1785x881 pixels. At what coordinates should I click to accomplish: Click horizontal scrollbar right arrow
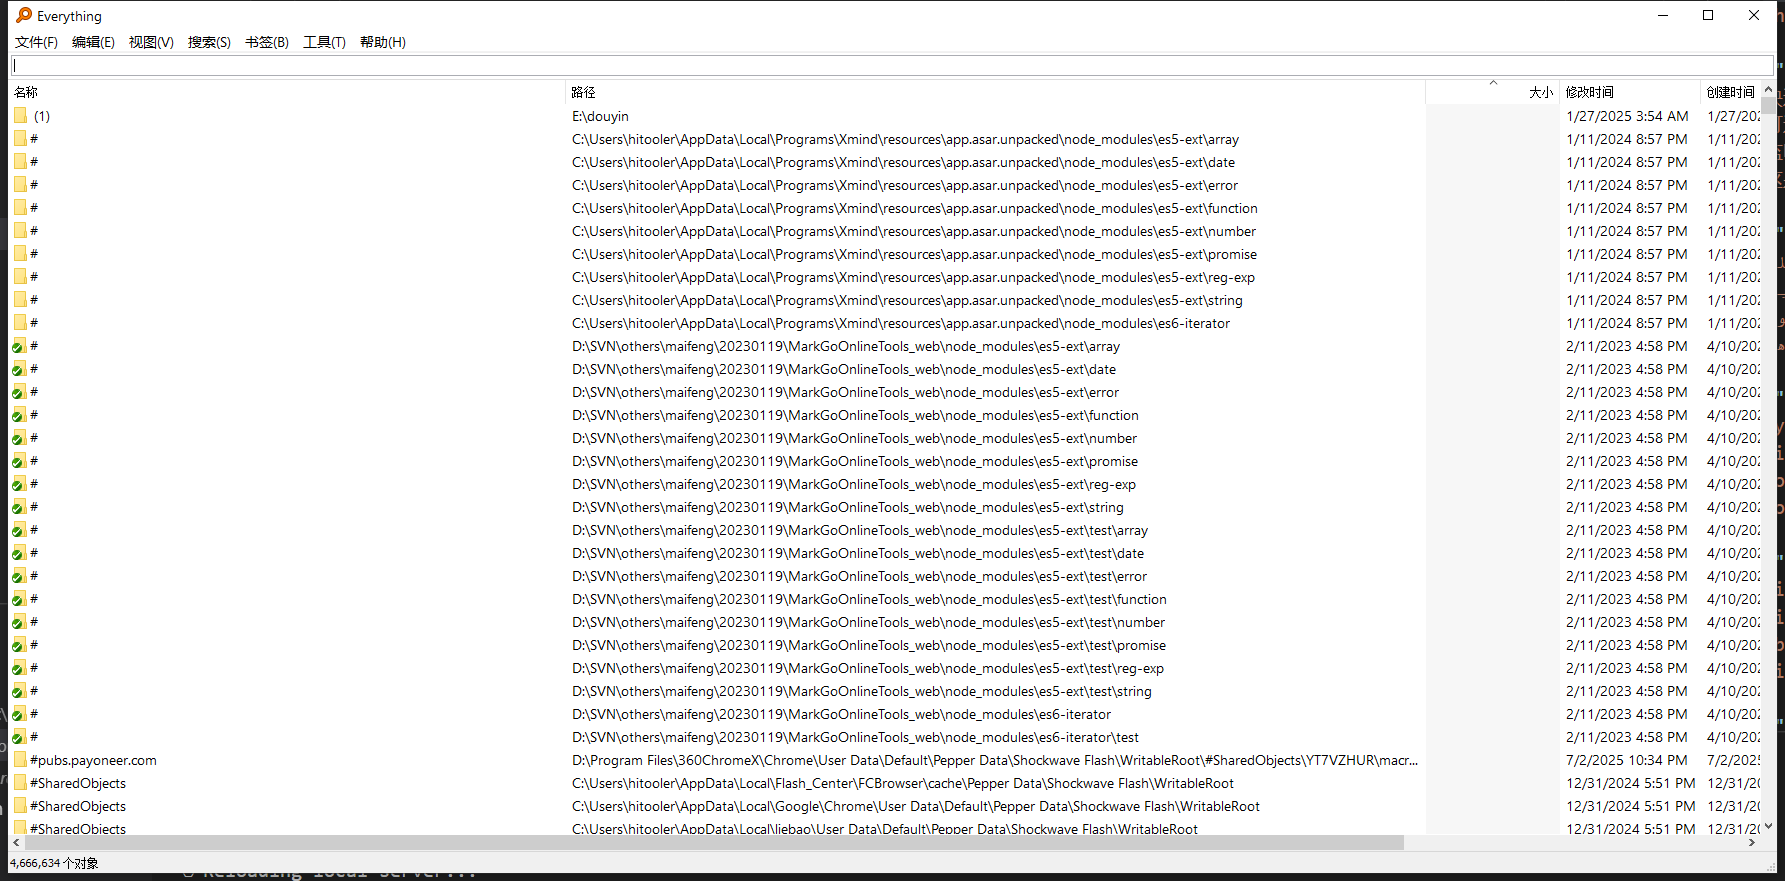click(1751, 843)
